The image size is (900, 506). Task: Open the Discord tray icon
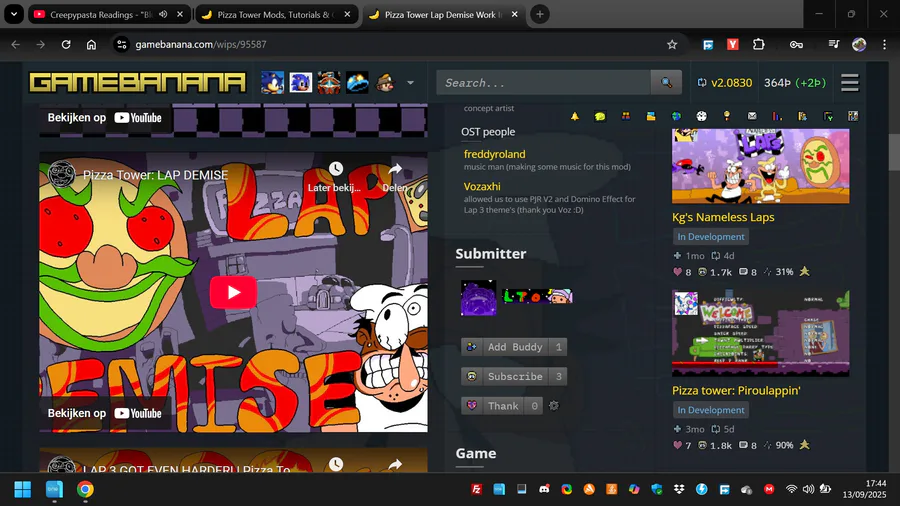544,489
